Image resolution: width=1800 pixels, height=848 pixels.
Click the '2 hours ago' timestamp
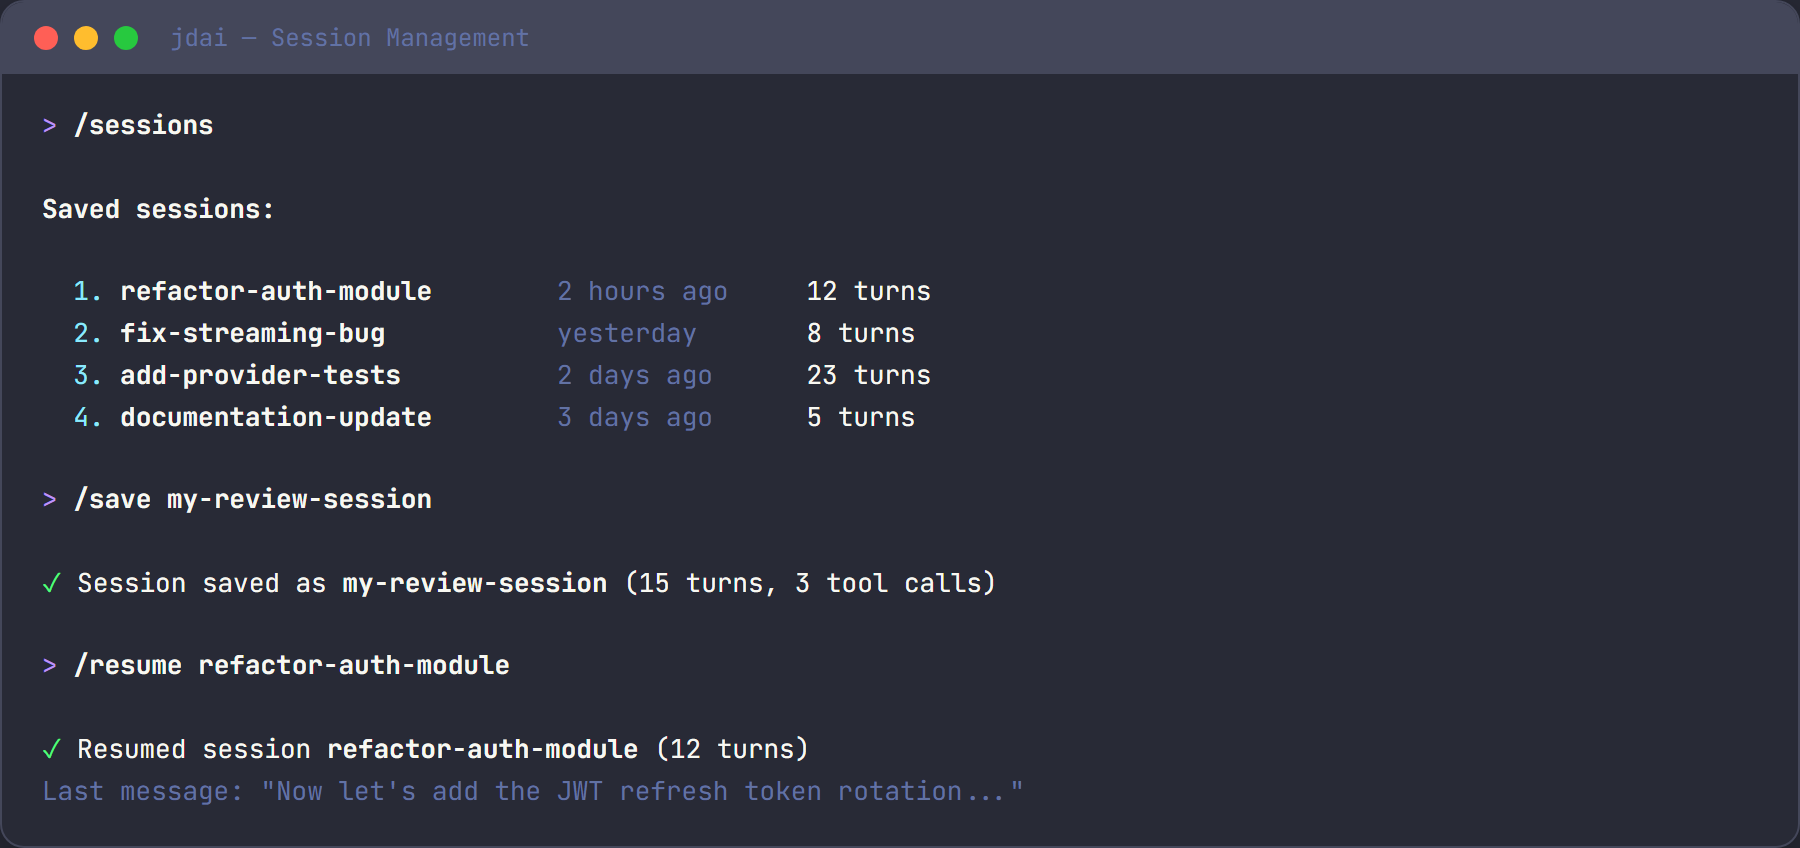click(x=642, y=291)
